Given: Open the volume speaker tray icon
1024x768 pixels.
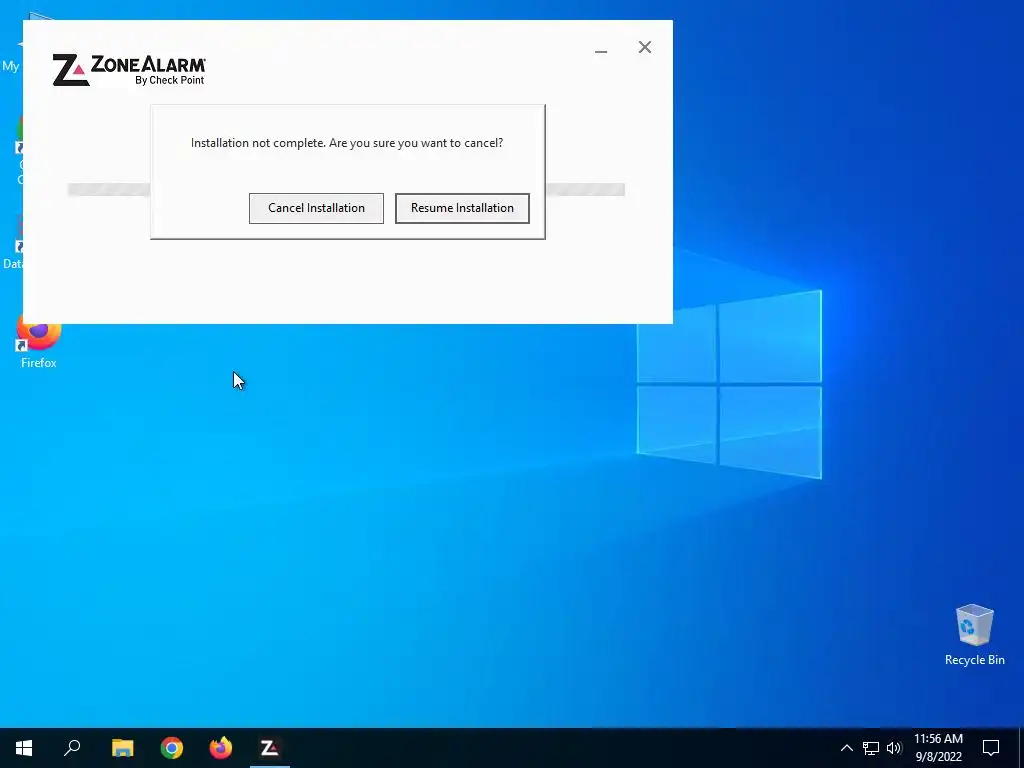Looking at the screenshot, I should pyautogui.click(x=894, y=748).
